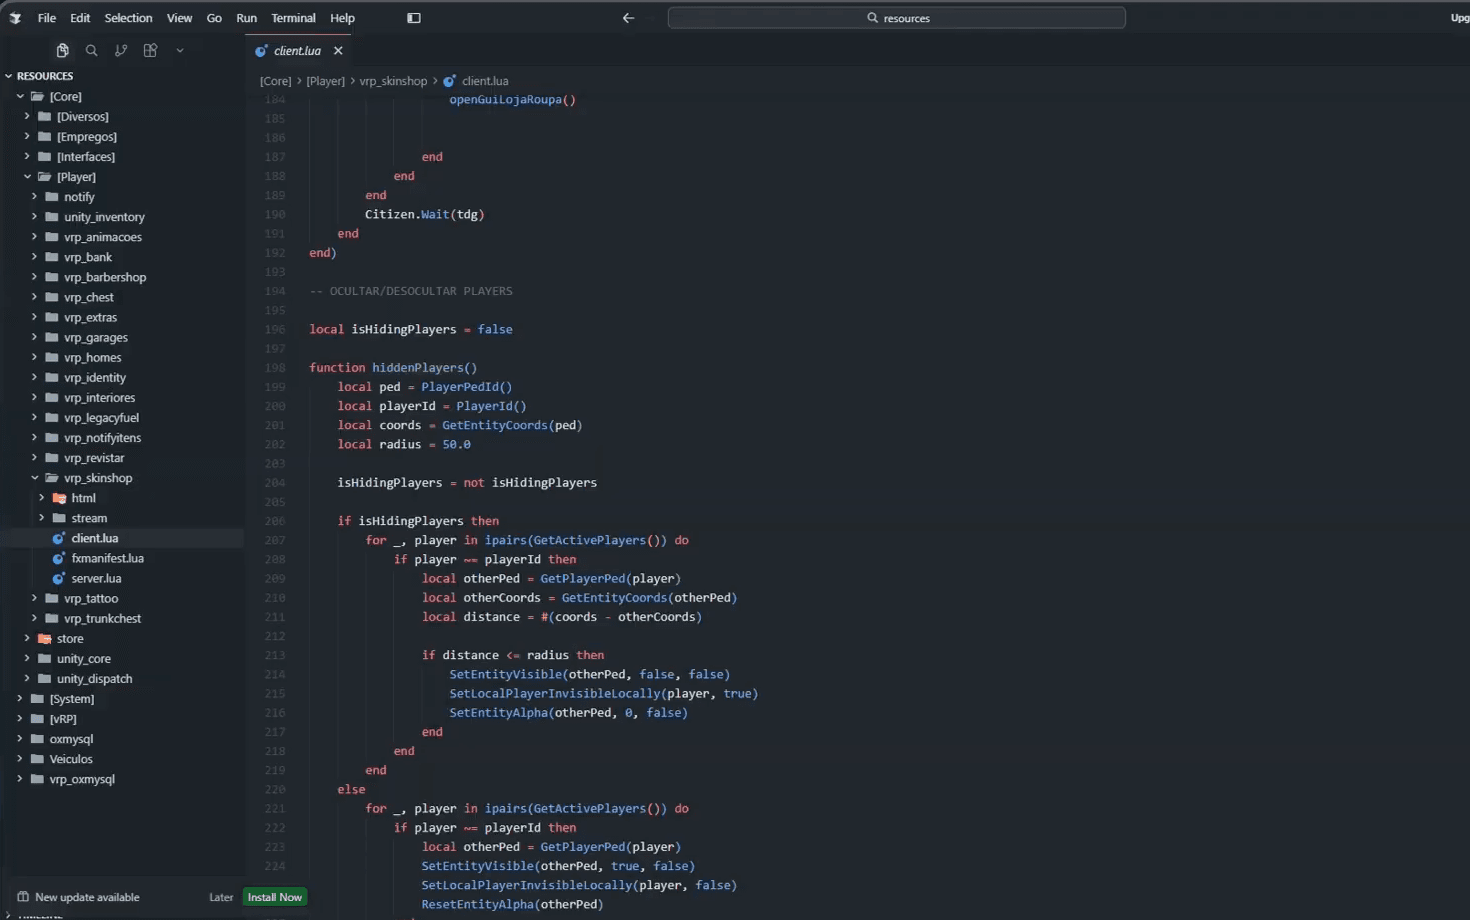Go back with the arrow icon
The height and width of the screenshot is (920, 1470).
coord(628,18)
